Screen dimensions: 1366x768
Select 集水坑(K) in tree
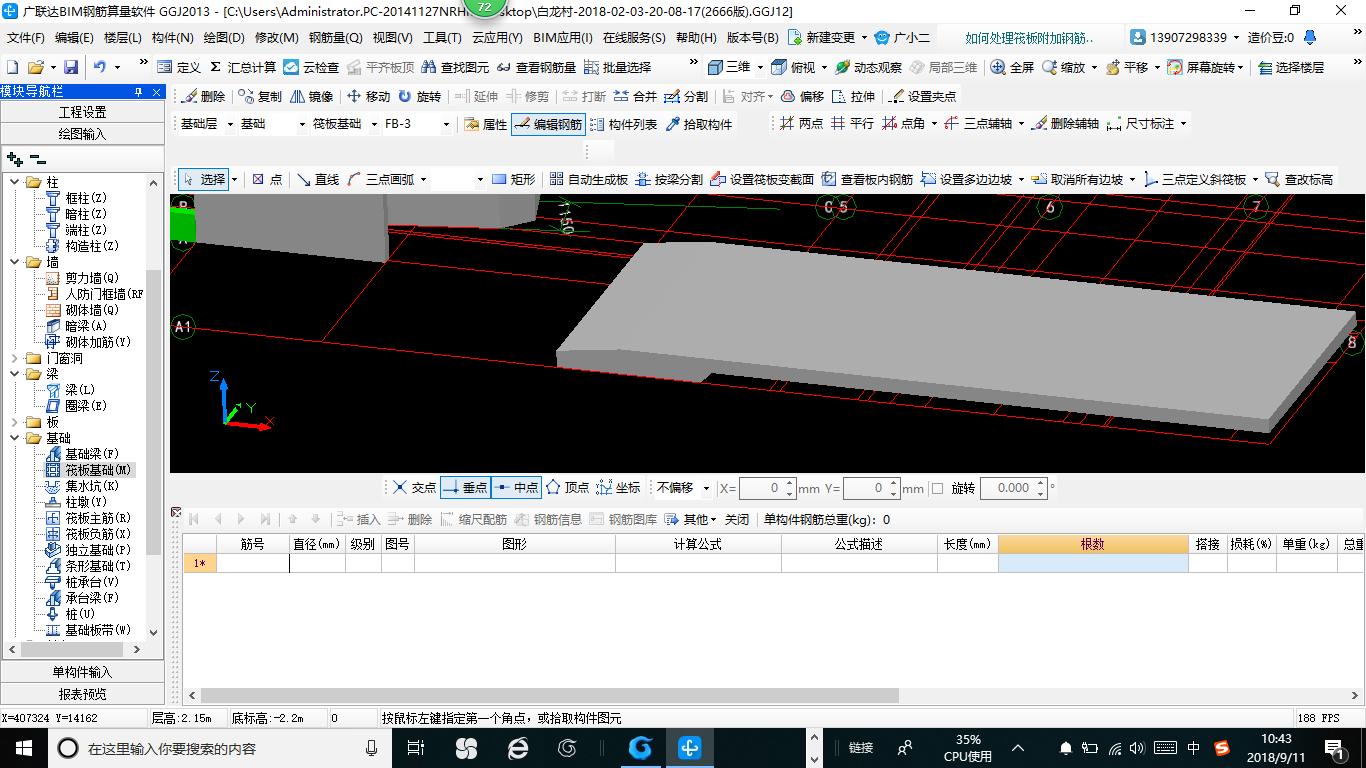pos(92,486)
